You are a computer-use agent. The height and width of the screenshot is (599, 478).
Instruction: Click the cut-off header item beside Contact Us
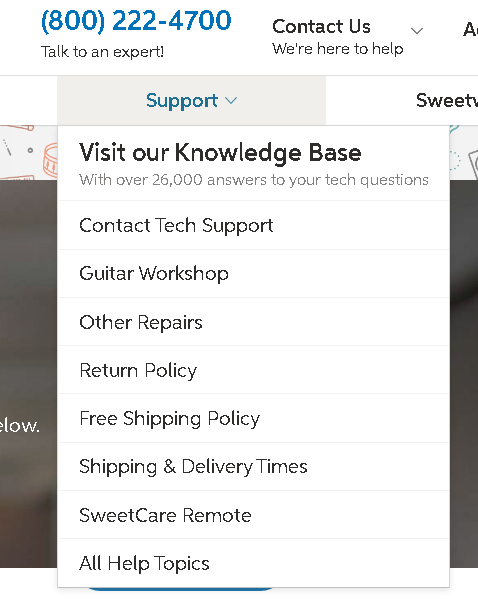click(470, 29)
